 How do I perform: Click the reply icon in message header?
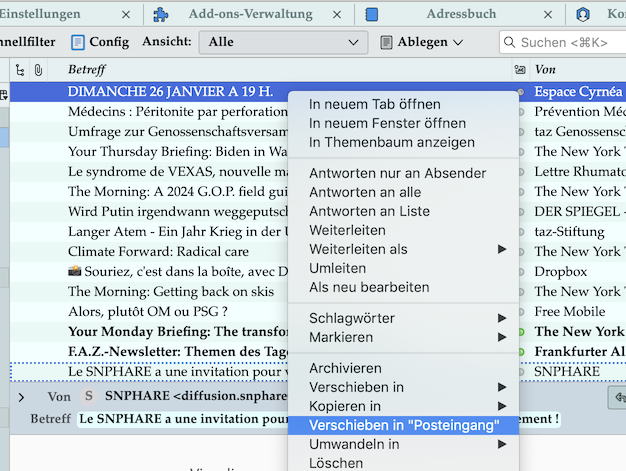point(617,396)
